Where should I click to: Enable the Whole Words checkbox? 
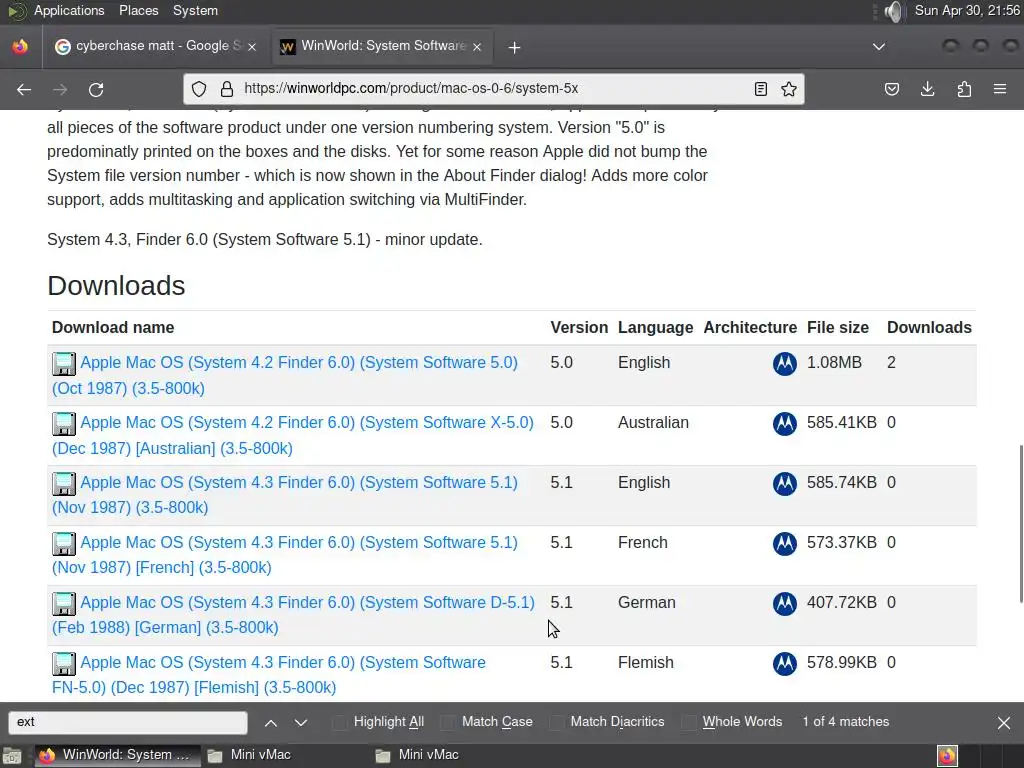tap(688, 722)
